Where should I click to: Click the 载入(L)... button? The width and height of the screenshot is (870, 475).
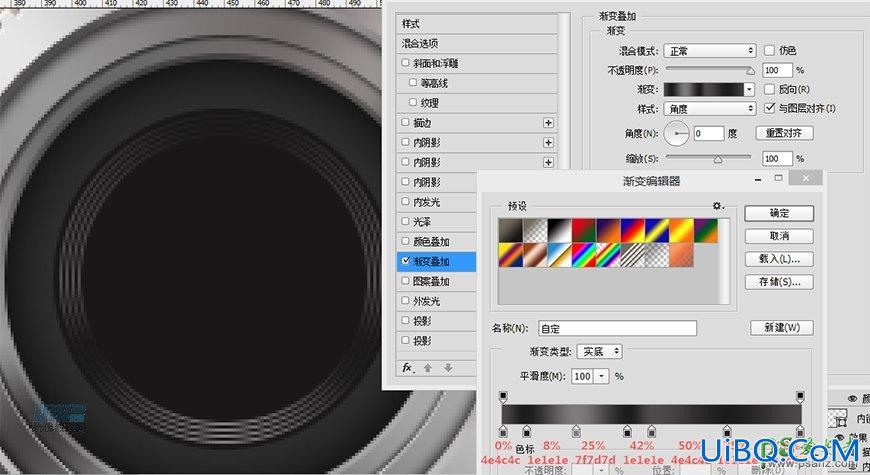coord(779,259)
